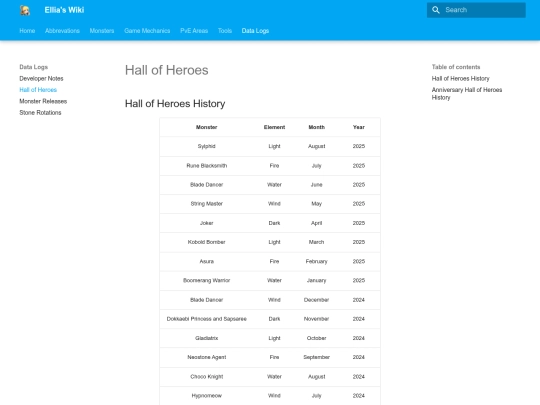Focus the Search input field

click(476, 10)
